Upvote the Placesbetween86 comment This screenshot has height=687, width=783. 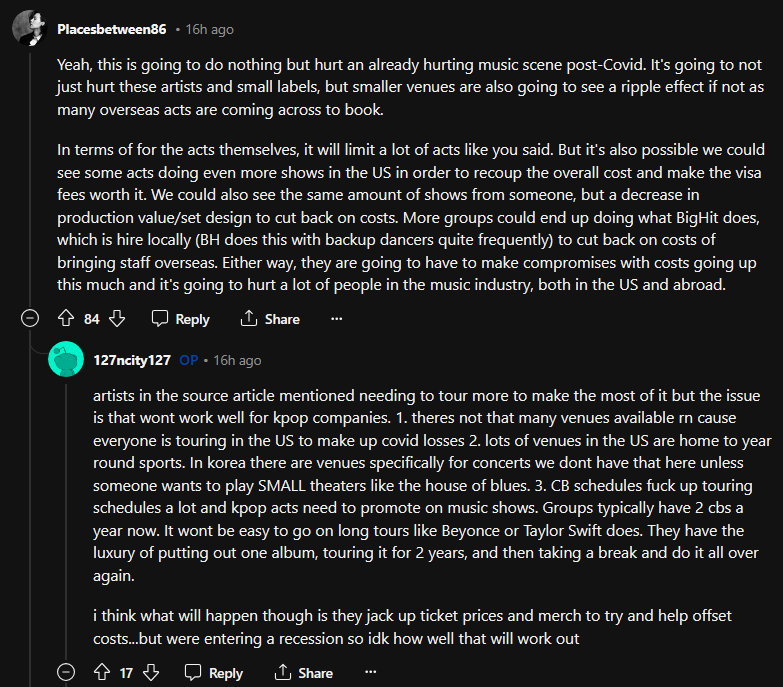[x=67, y=318]
